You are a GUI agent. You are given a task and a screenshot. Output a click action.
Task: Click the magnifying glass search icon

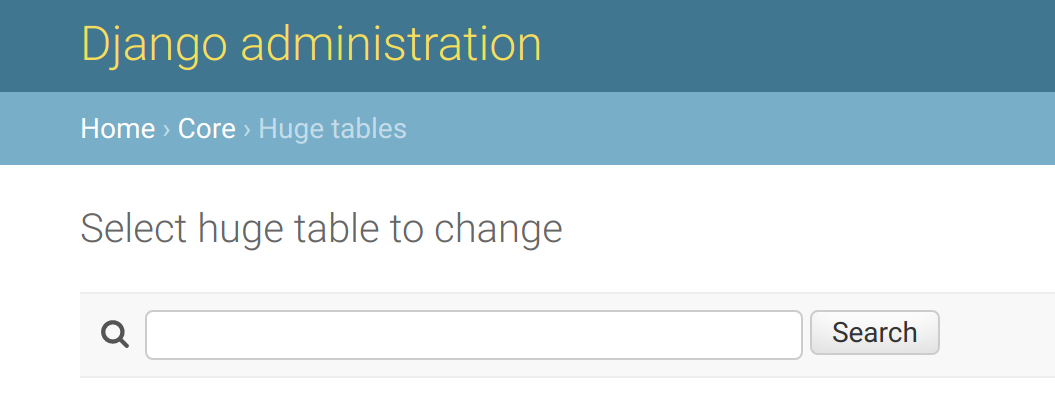pos(115,334)
